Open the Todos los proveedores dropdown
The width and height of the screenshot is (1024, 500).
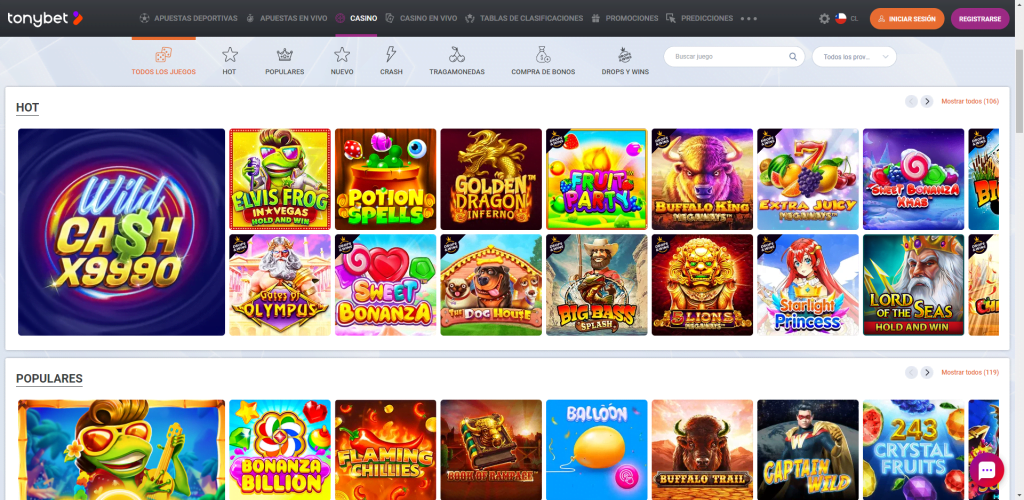point(854,57)
